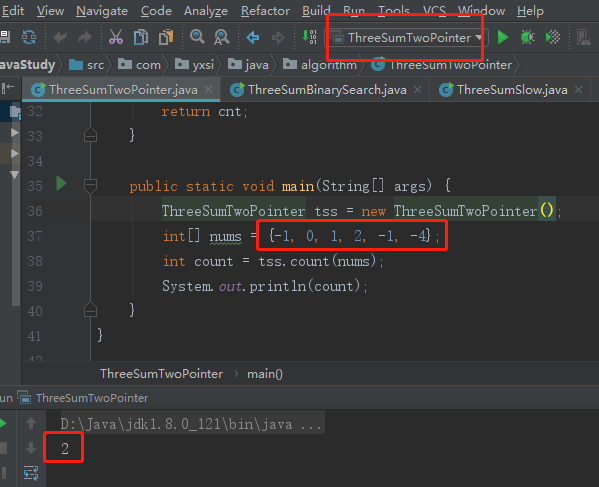The width and height of the screenshot is (599, 487).
Task: Close the ThreeSumTwoPointer.java tab
Action: click(209, 90)
